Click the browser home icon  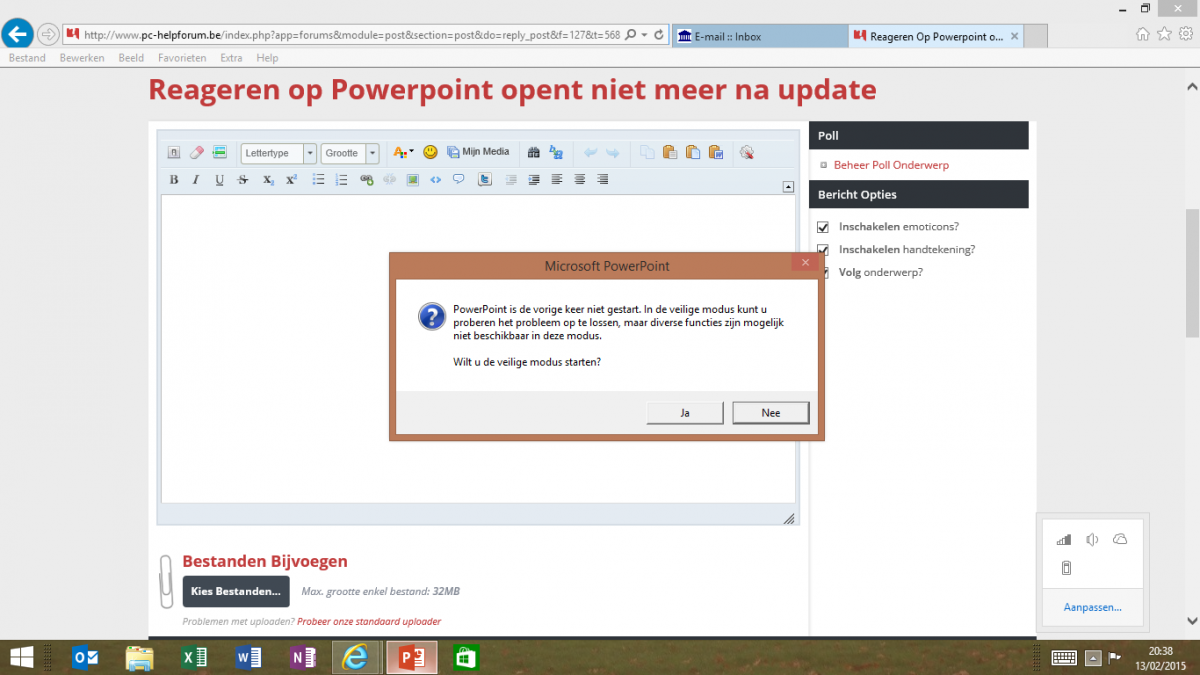click(1143, 34)
